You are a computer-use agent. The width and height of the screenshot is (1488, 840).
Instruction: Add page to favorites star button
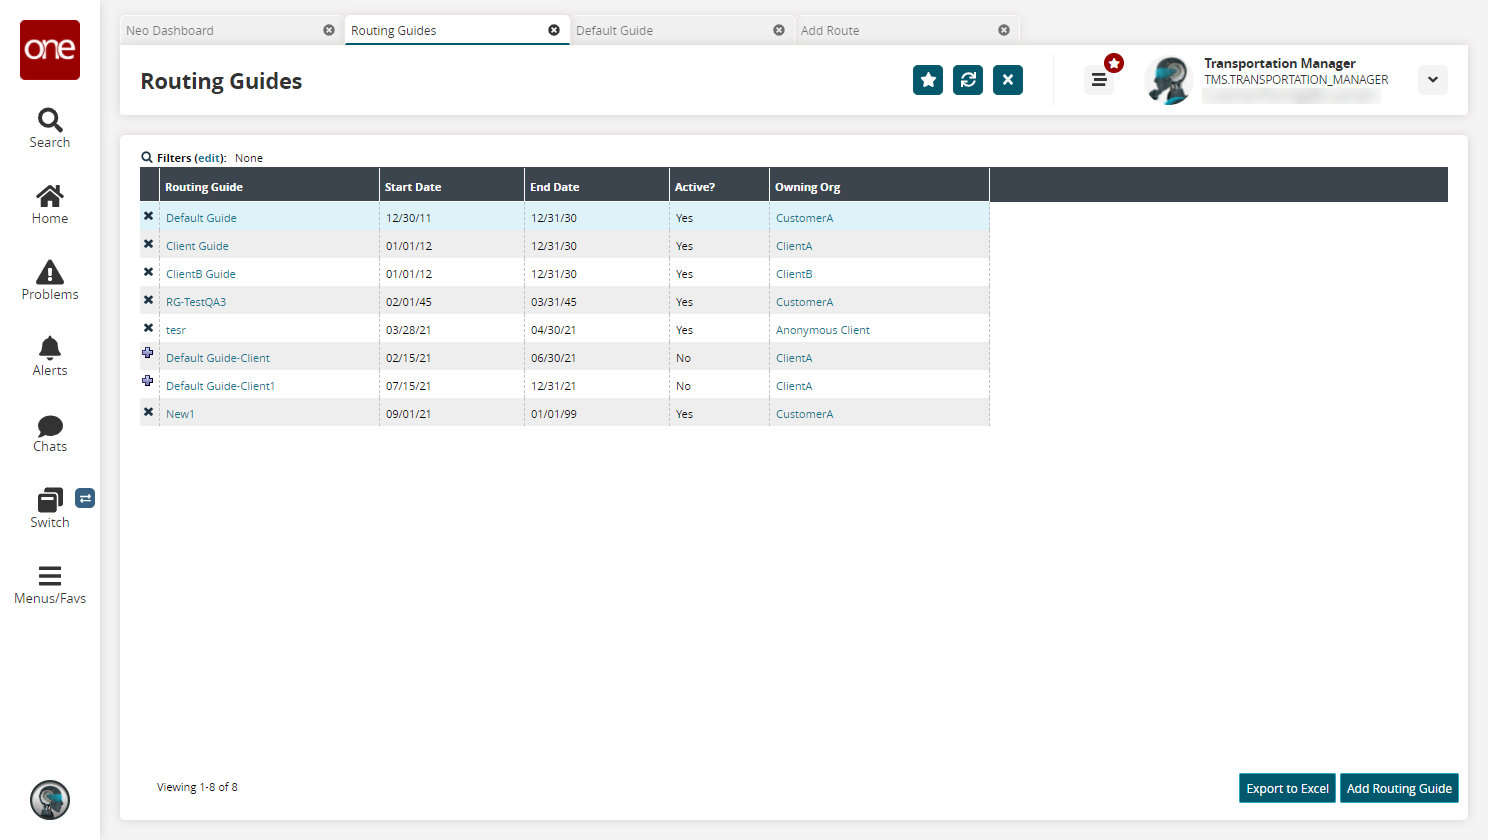coord(928,80)
